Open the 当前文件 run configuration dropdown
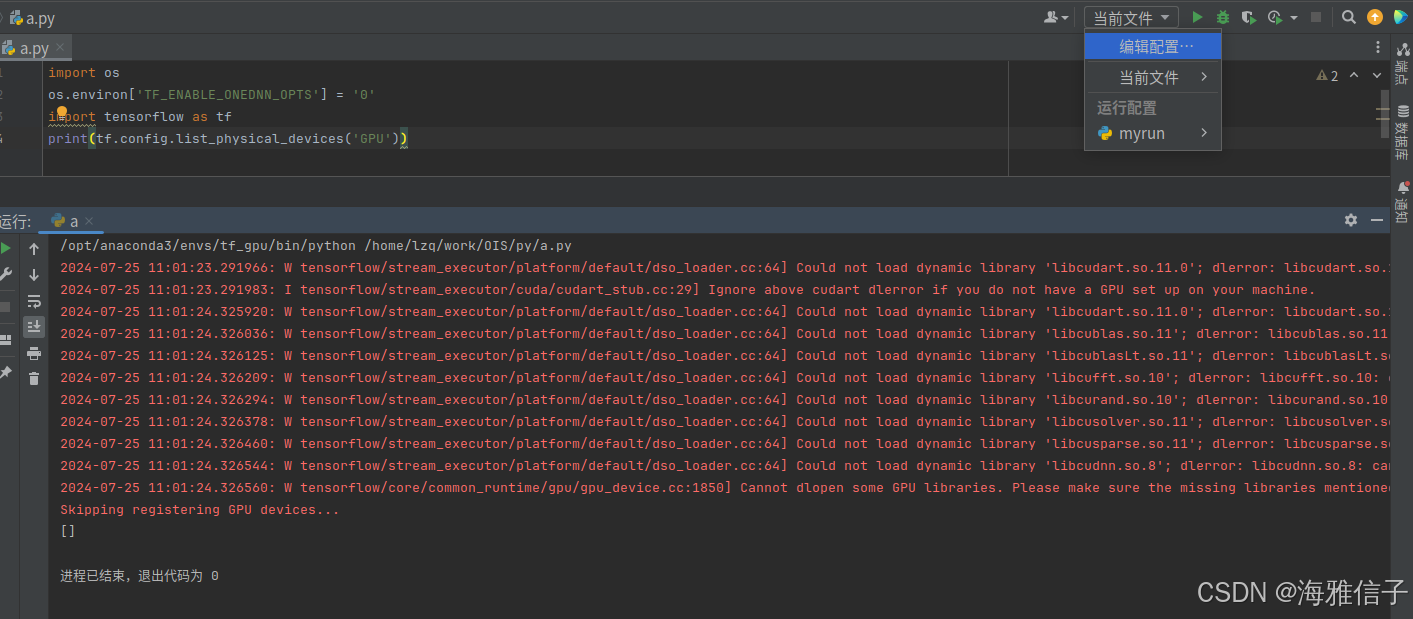1413x619 pixels. click(1131, 18)
